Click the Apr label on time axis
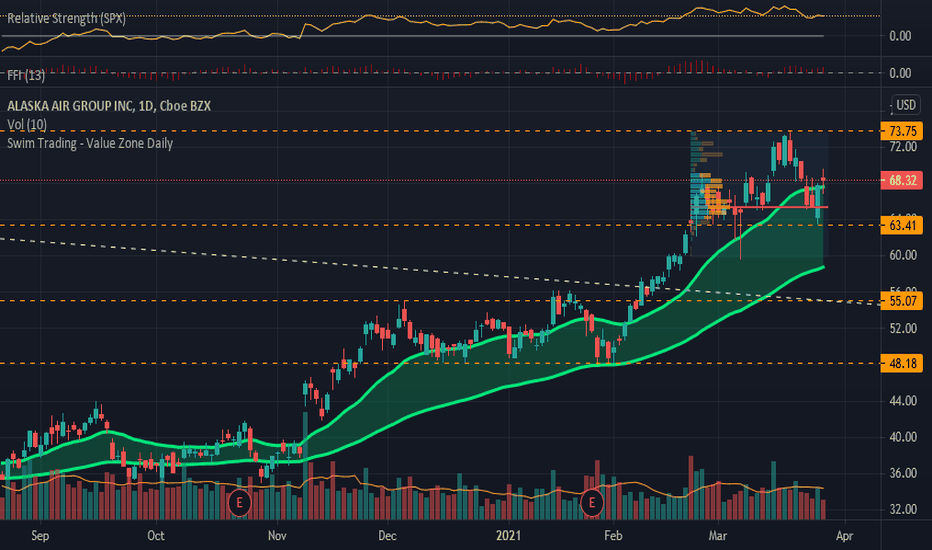This screenshot has height=550, width=932. point(844,536)
